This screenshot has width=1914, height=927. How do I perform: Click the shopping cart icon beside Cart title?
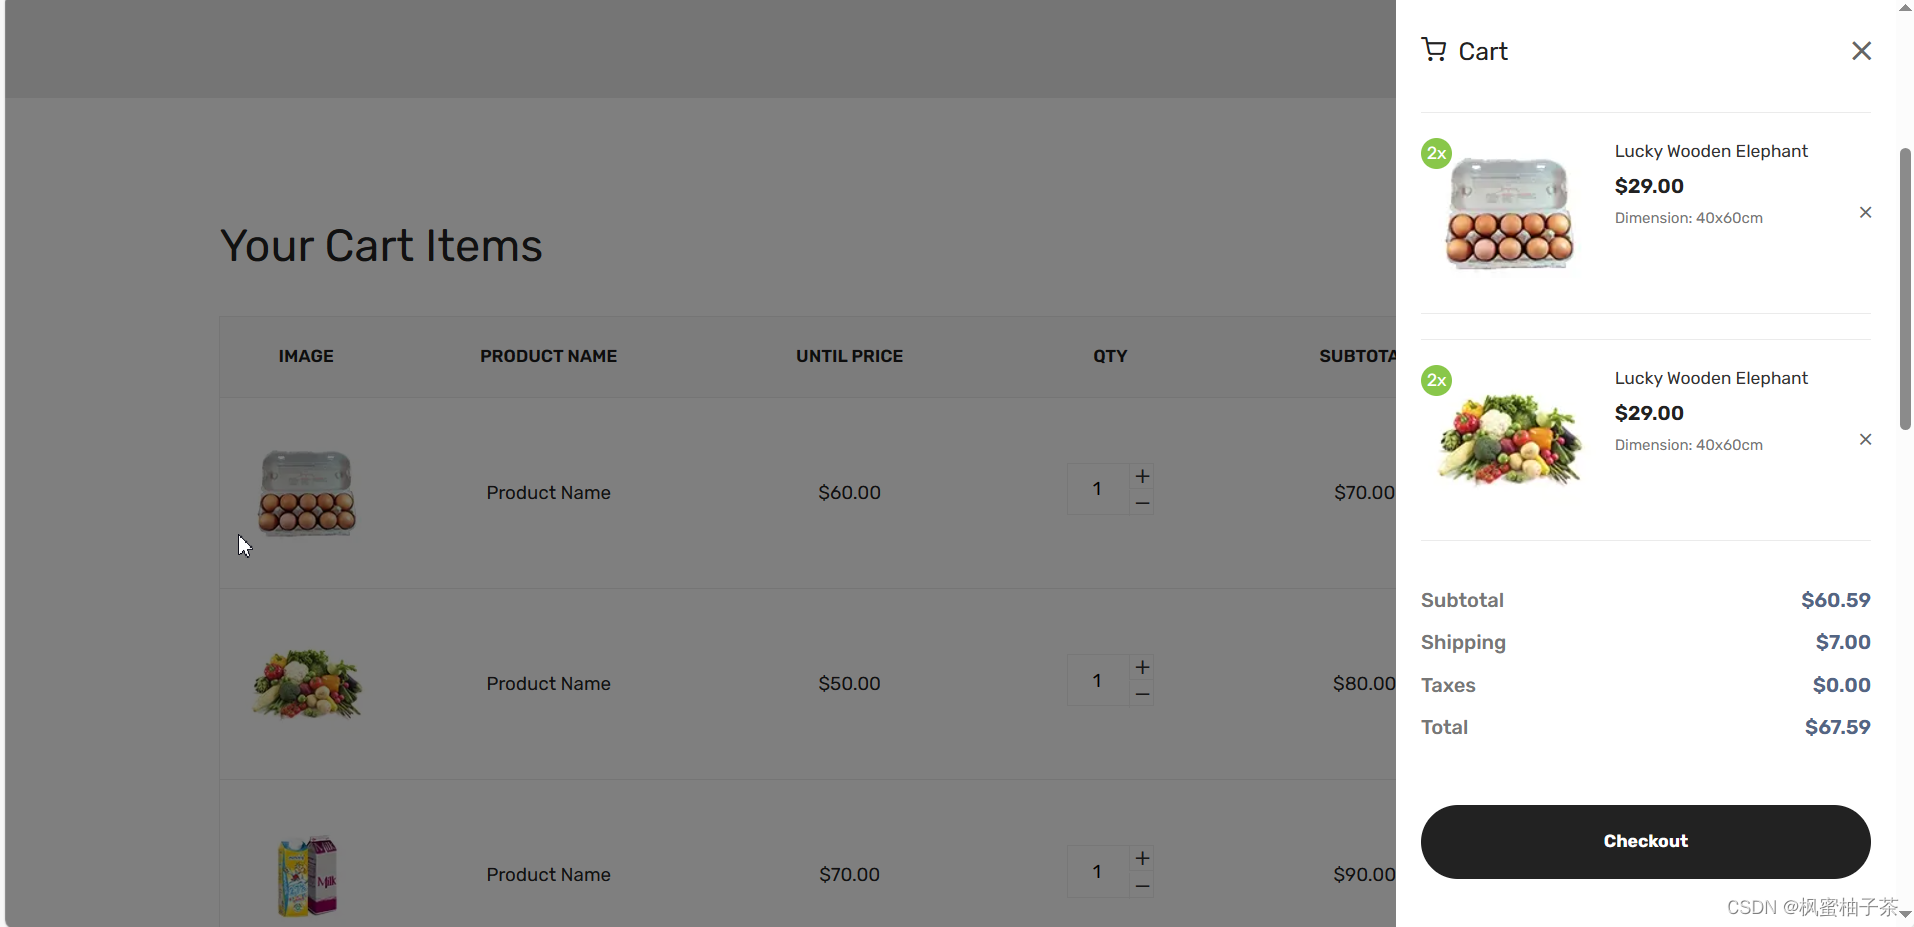1434,50
